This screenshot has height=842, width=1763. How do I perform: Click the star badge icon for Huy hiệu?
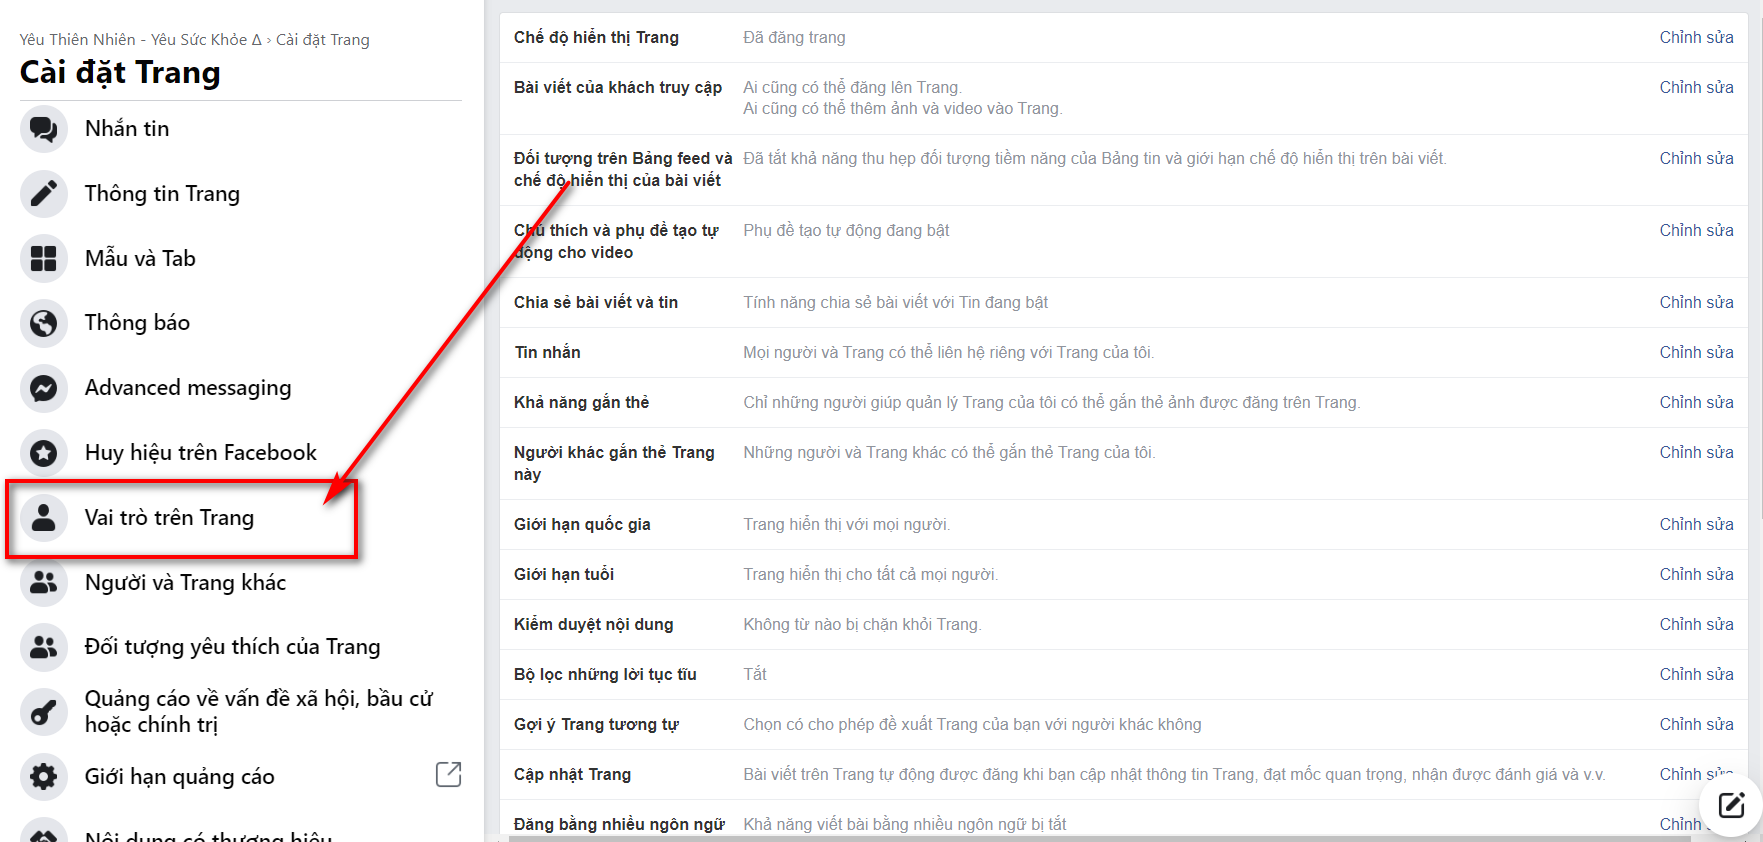coord(44,453)
